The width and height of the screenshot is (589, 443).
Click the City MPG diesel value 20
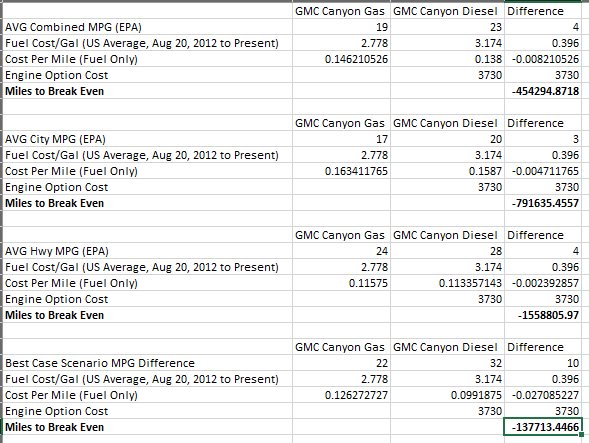(447, 139)
